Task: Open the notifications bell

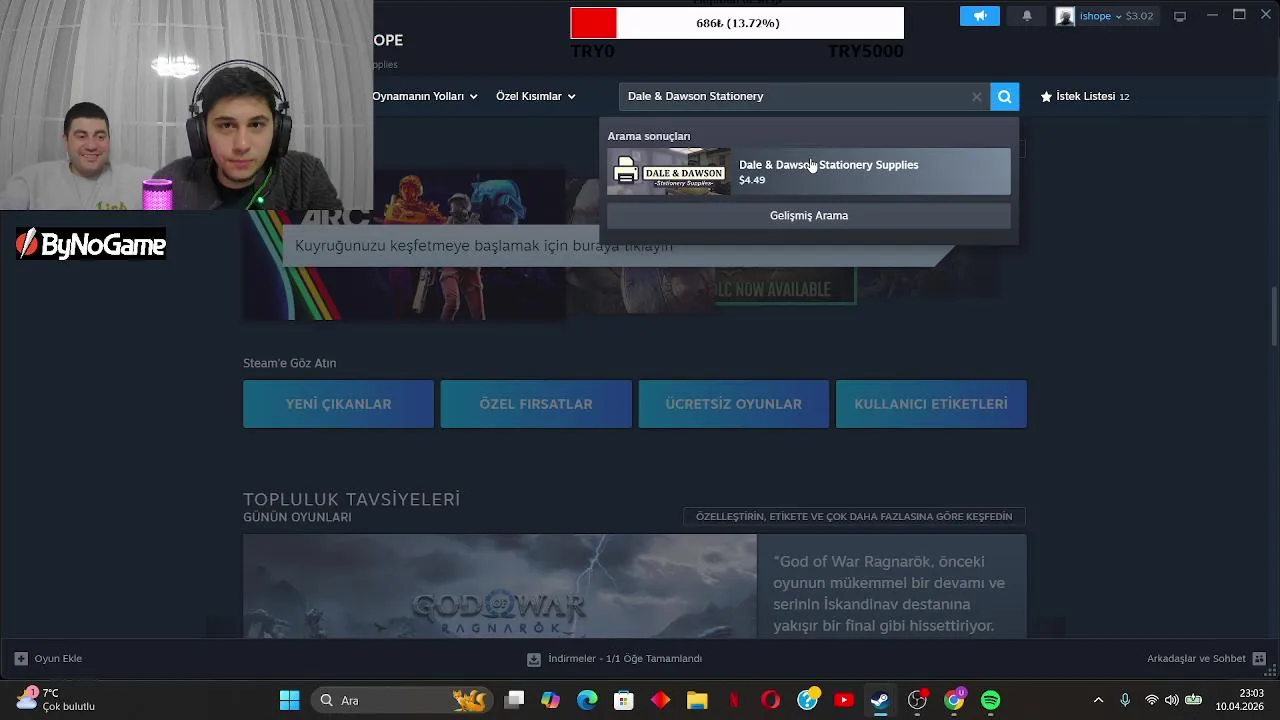Action: (1027, 16)
